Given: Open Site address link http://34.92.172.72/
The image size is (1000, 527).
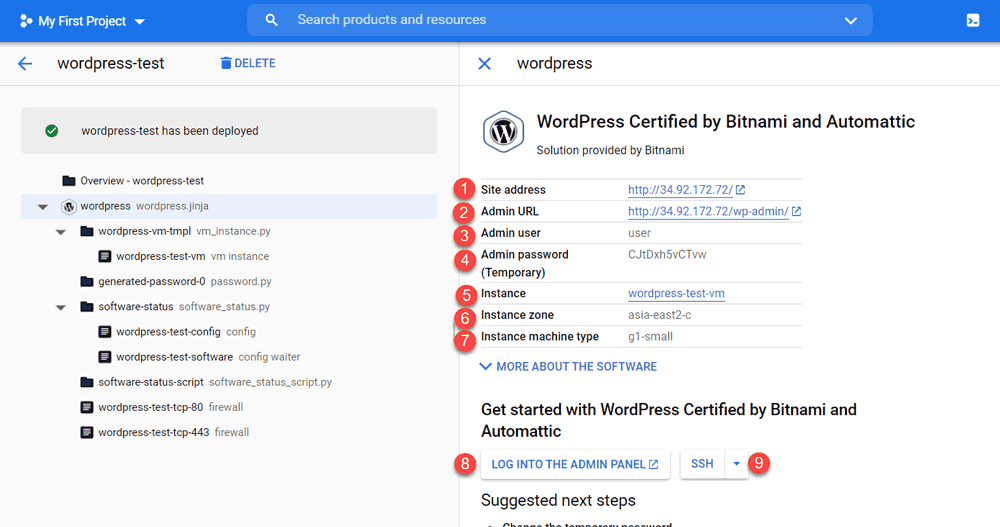Looking at the screenshot, I should (x=680, y=189).
